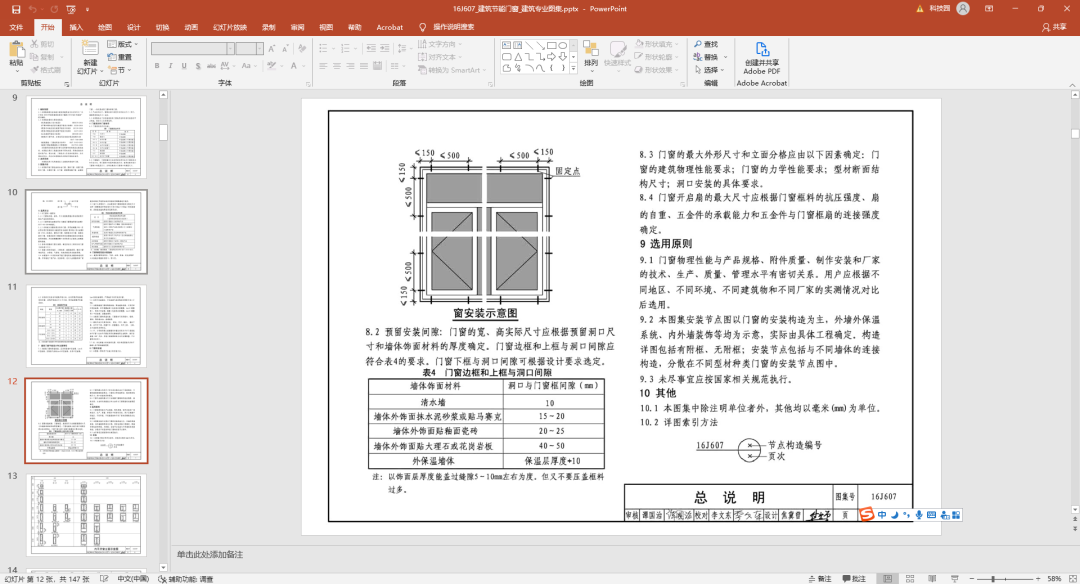Open the Replace (替换) dropdown arrow

725,57
